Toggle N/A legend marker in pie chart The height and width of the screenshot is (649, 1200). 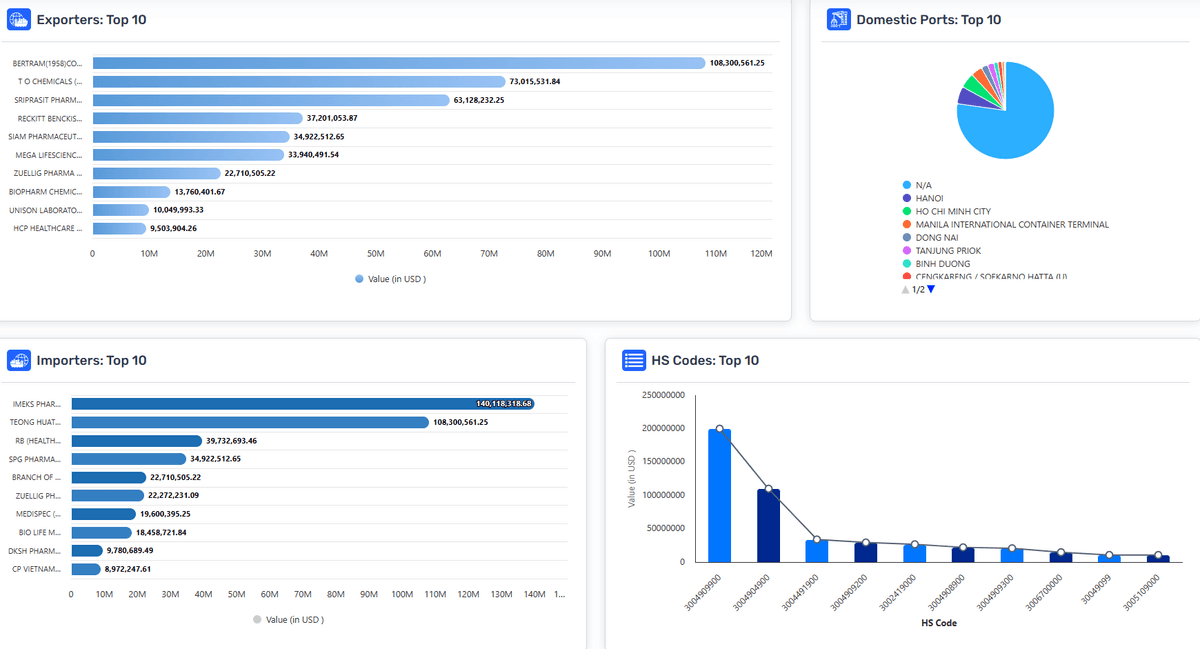pyautogui.click(x=907, y=185)
